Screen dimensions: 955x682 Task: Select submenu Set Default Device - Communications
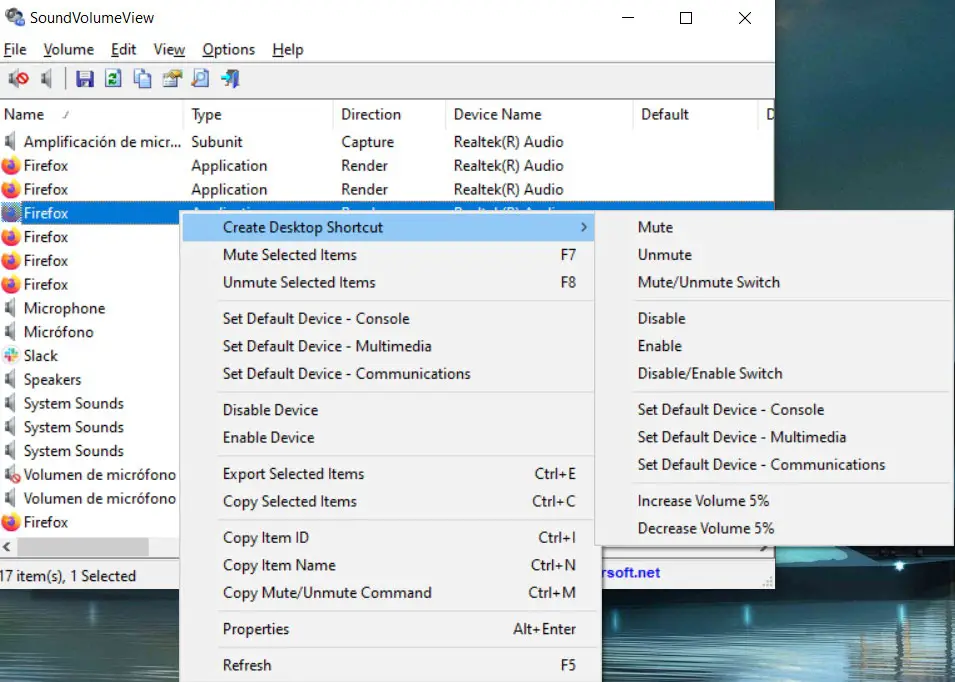coord(774,465)
